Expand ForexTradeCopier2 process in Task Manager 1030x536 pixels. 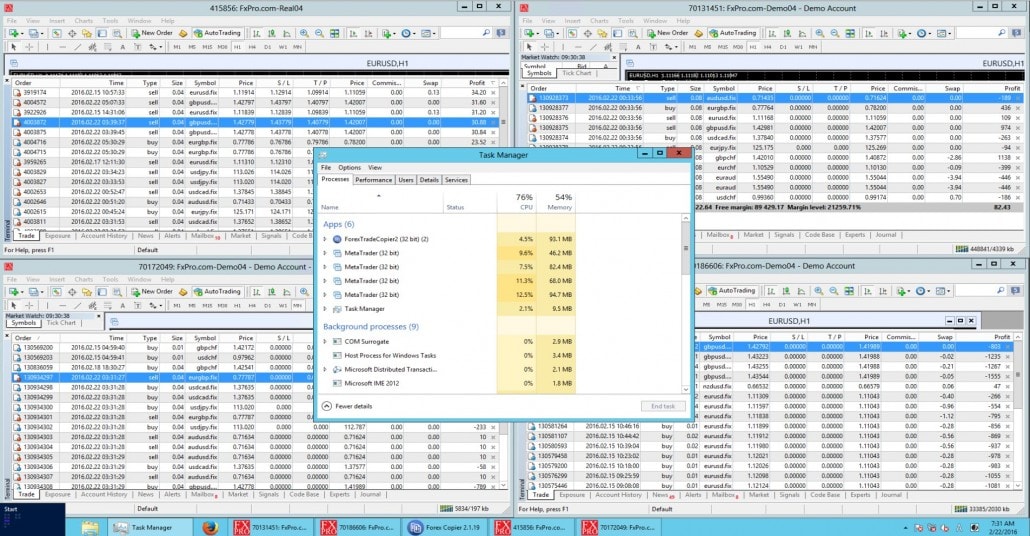click(x=325, y=239)
